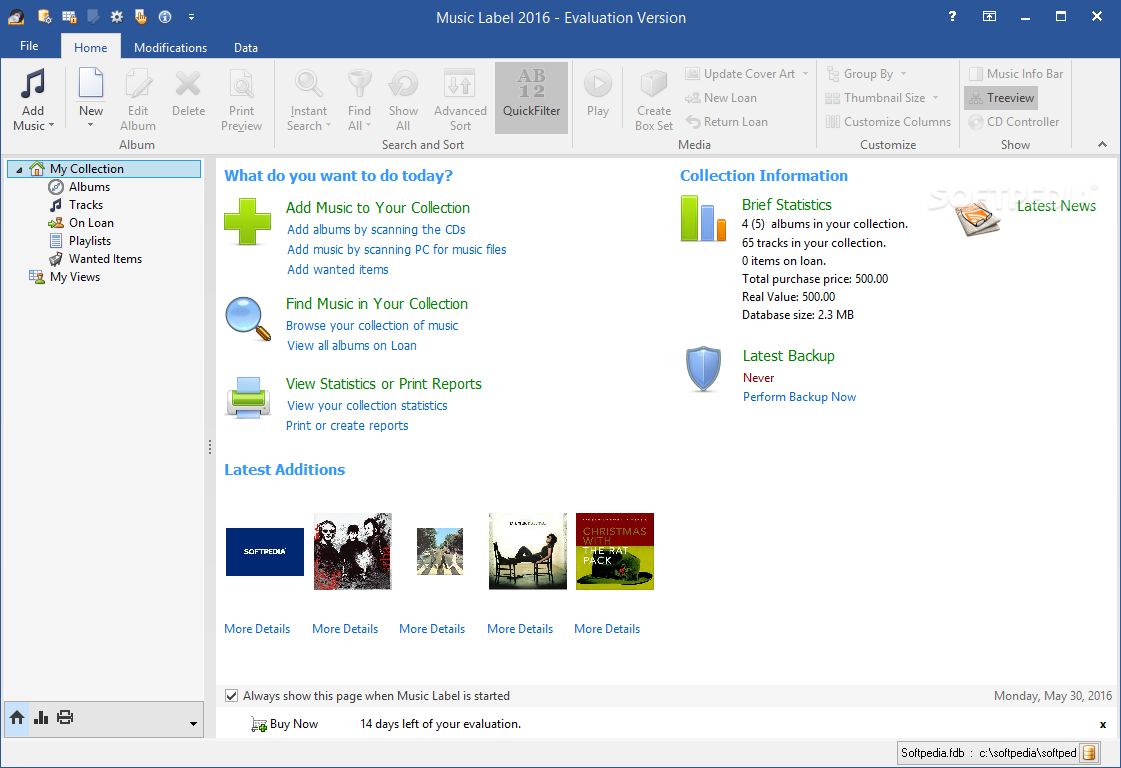Open the Group By dropdown
The height and width of the screenshot is (768, 1121).
[904, 74]
